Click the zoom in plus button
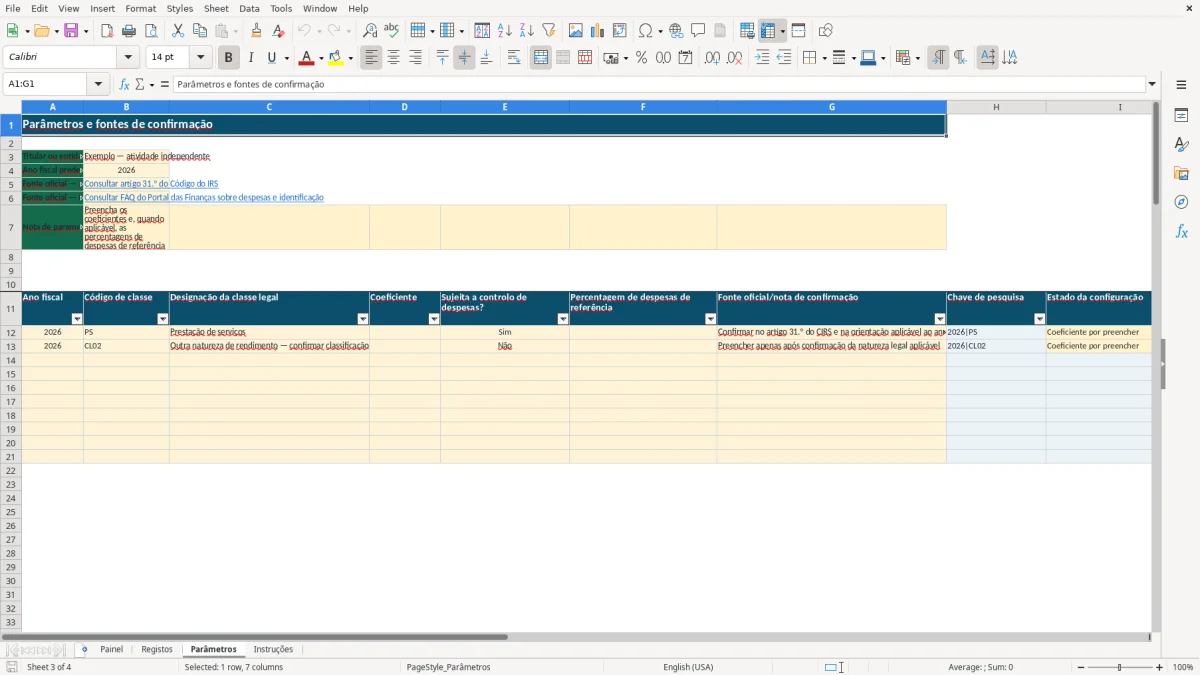1200x675 pixels. pos(1160,667)
